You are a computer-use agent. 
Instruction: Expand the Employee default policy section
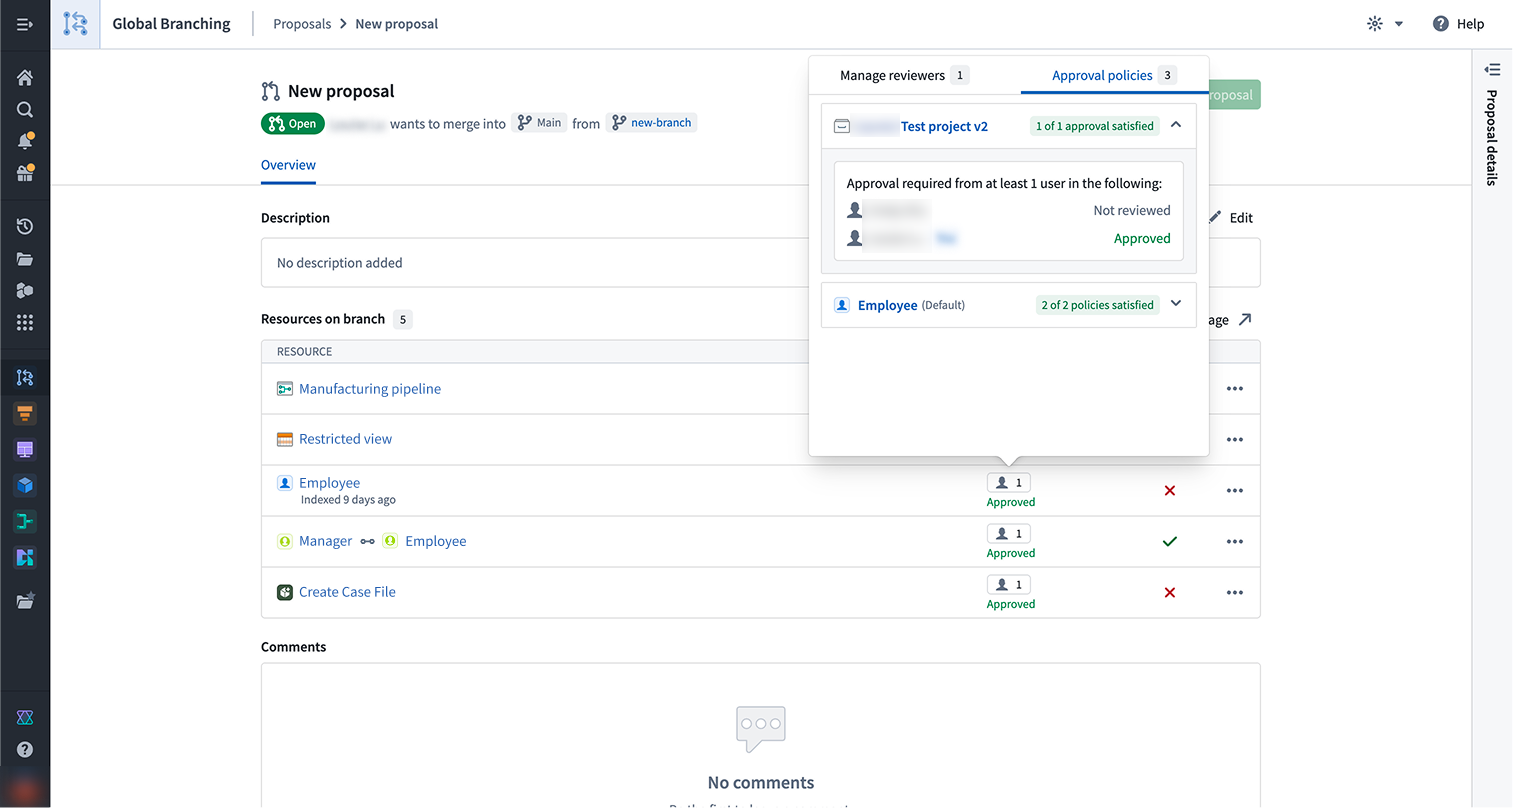pyautogui.click(x=1176, y=304)
